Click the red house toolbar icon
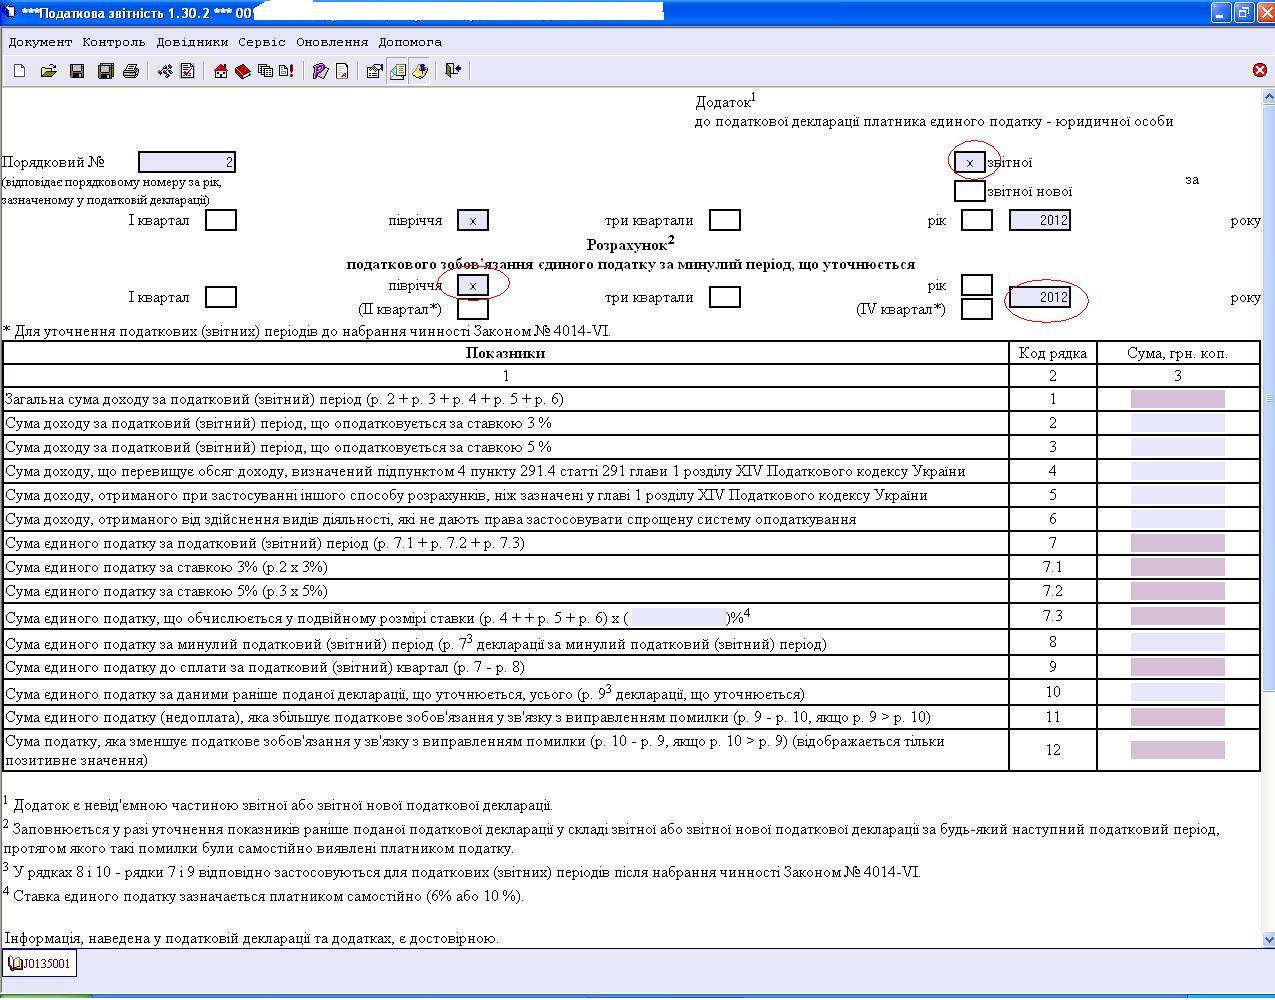Image resolution: width=1275 pixels, height=1000 pixels. [x=221, y=71]
